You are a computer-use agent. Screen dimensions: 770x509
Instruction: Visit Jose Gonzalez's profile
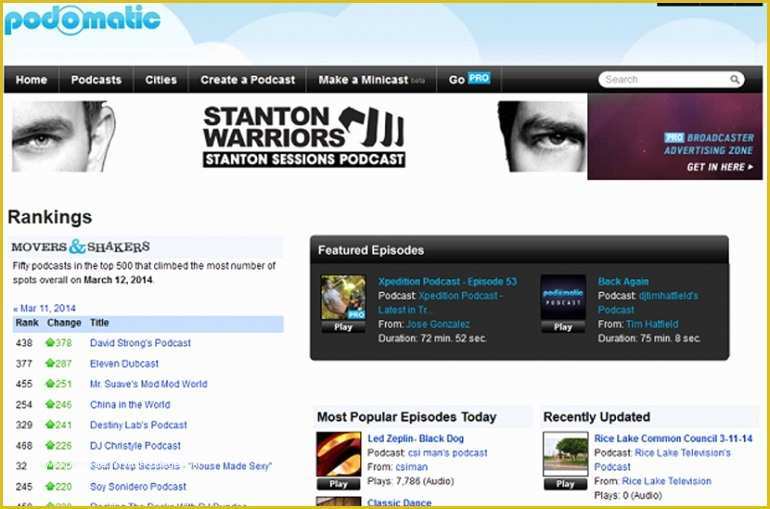click(438, 324)
